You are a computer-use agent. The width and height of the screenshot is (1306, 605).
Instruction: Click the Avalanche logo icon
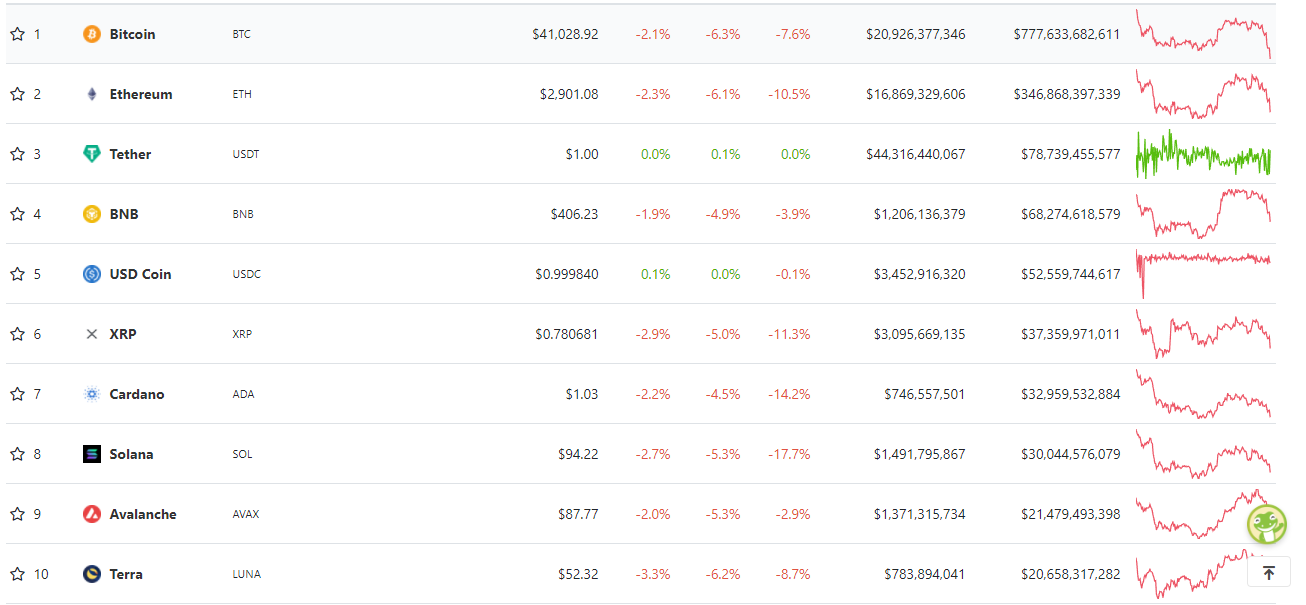coord(92,514)
